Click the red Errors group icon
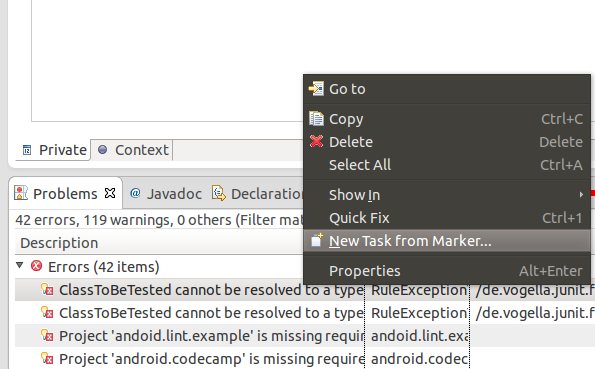595x369 pixels. tap(36, 266)
